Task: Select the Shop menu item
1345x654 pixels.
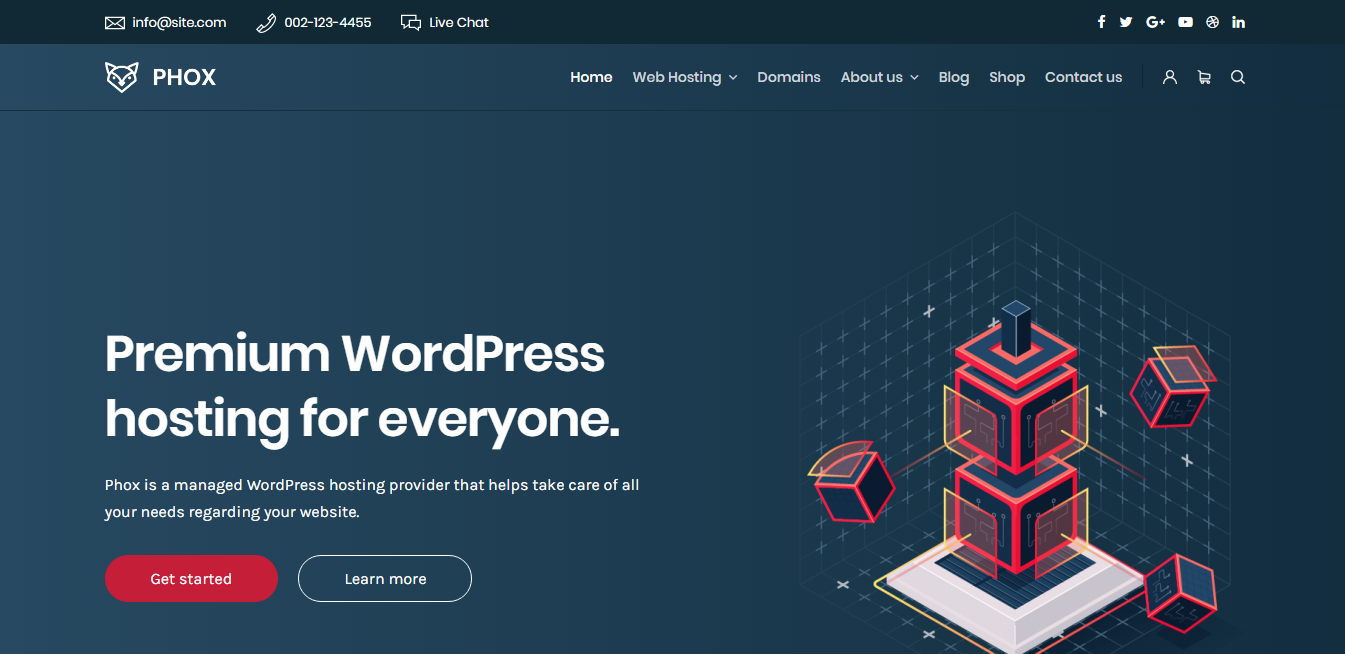Action: click(x=1006, y=77)
